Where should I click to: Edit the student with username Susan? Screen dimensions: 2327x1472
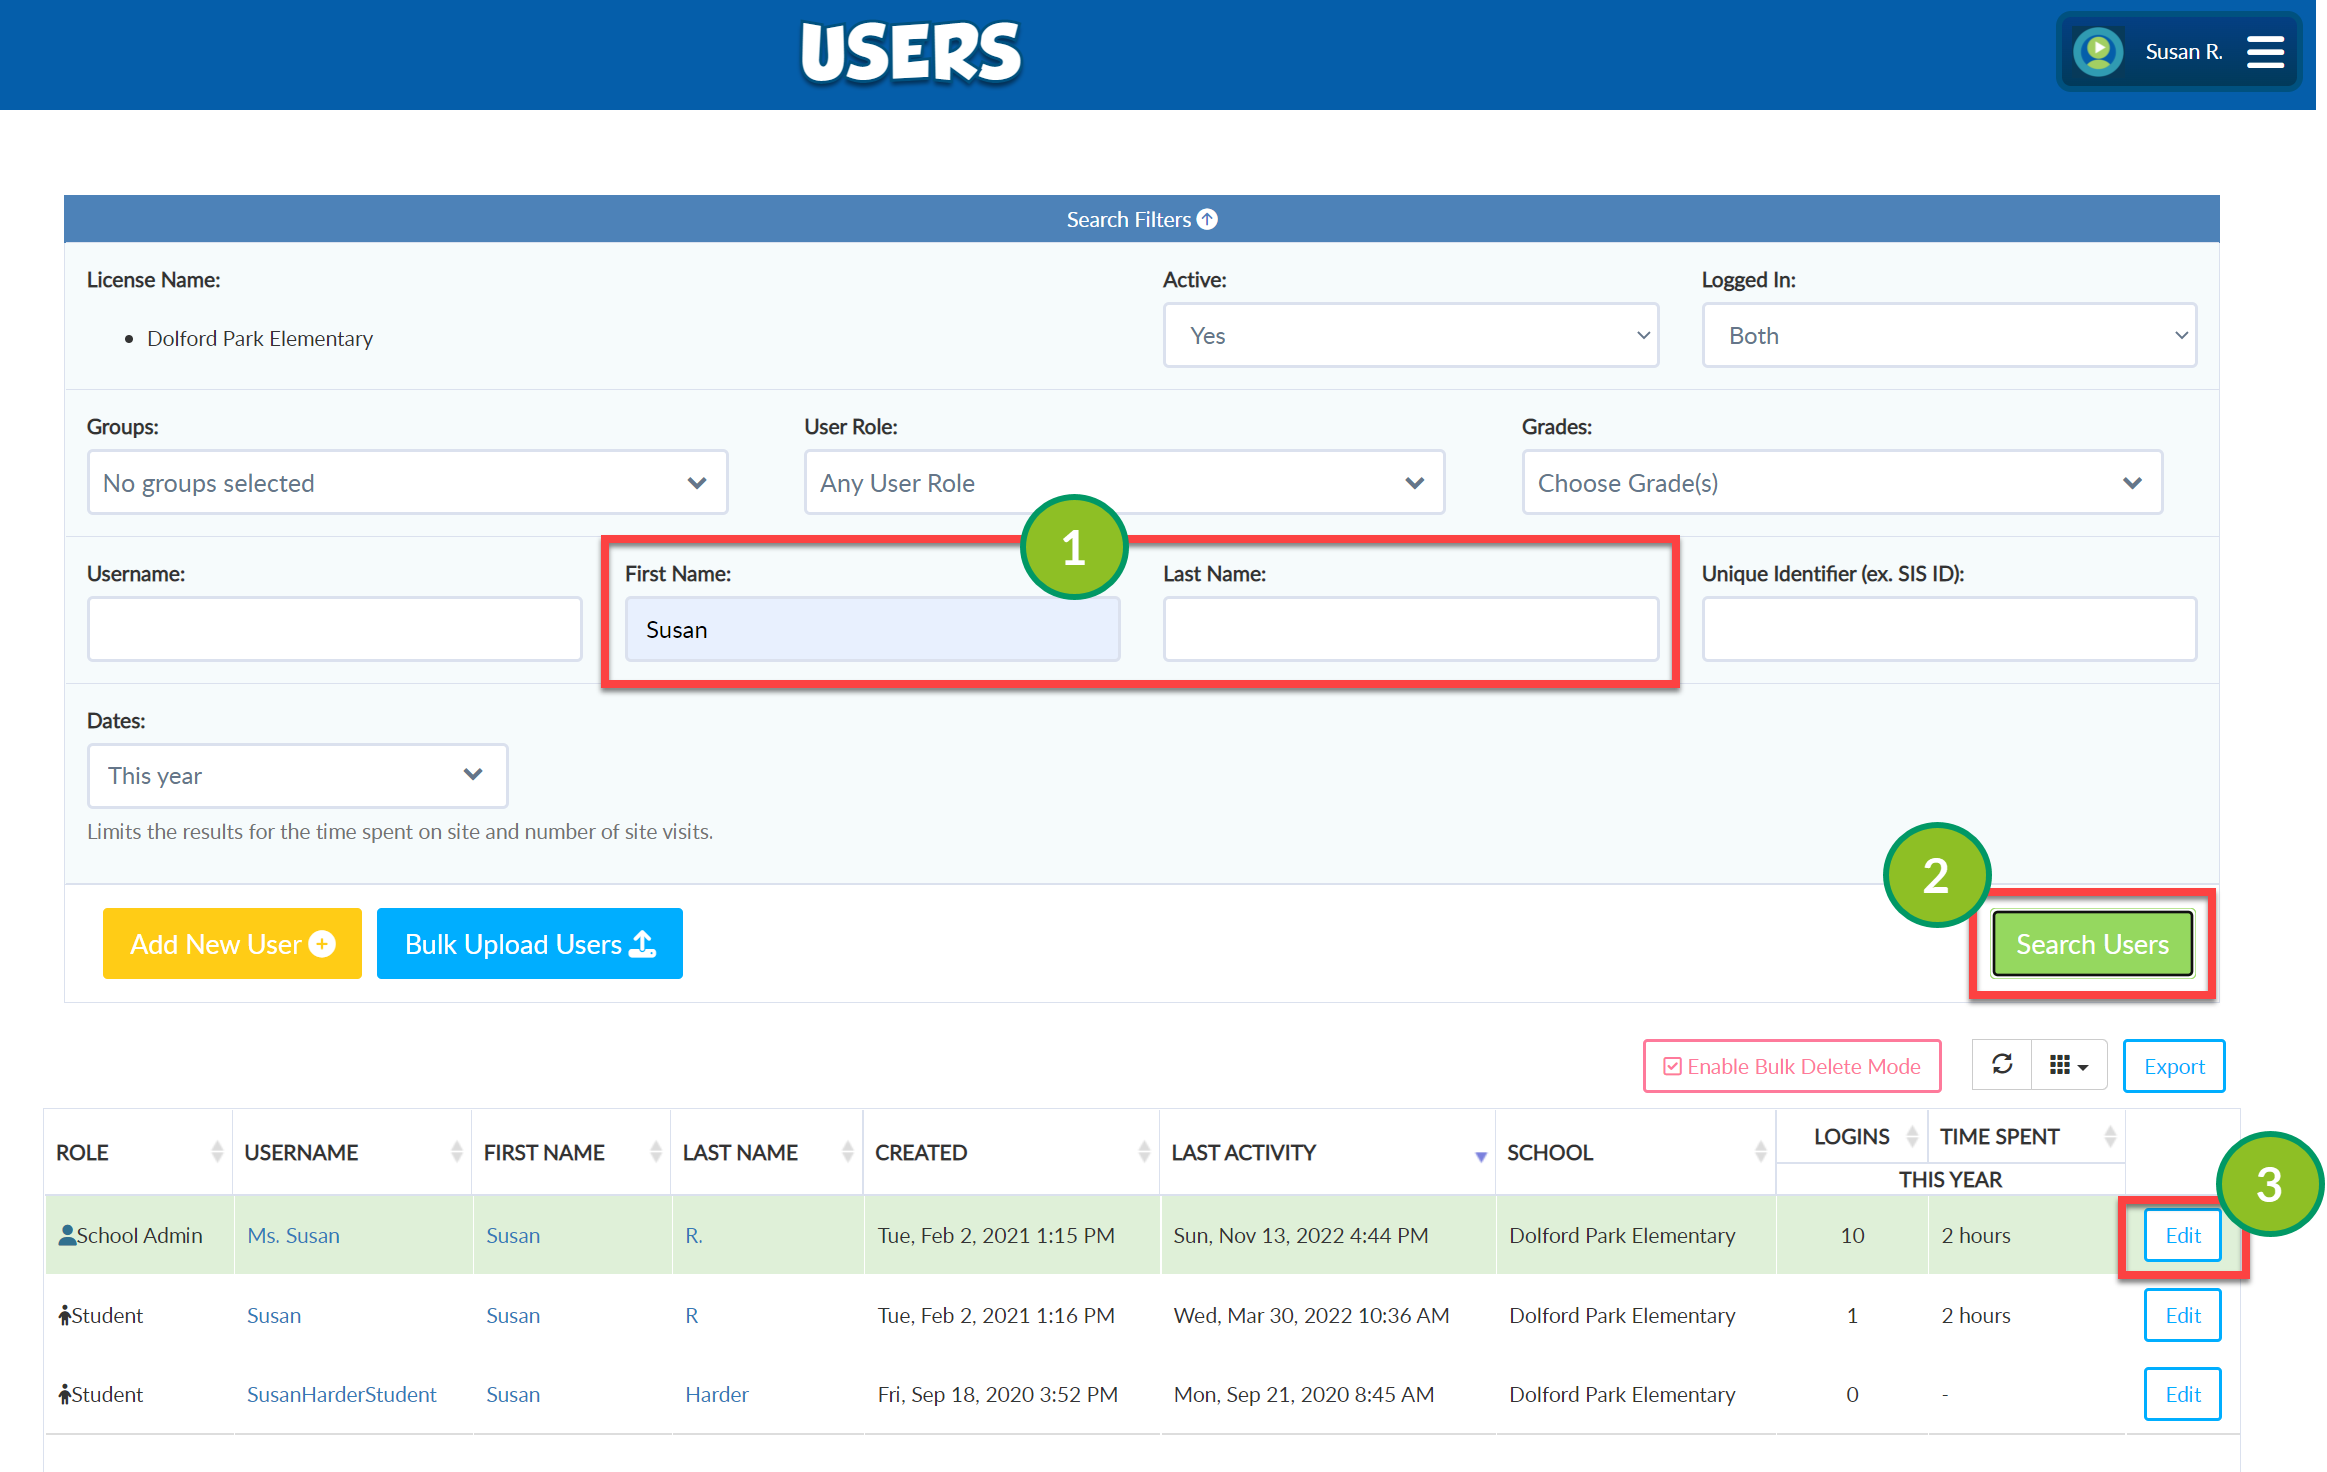click(2182, 1315)
